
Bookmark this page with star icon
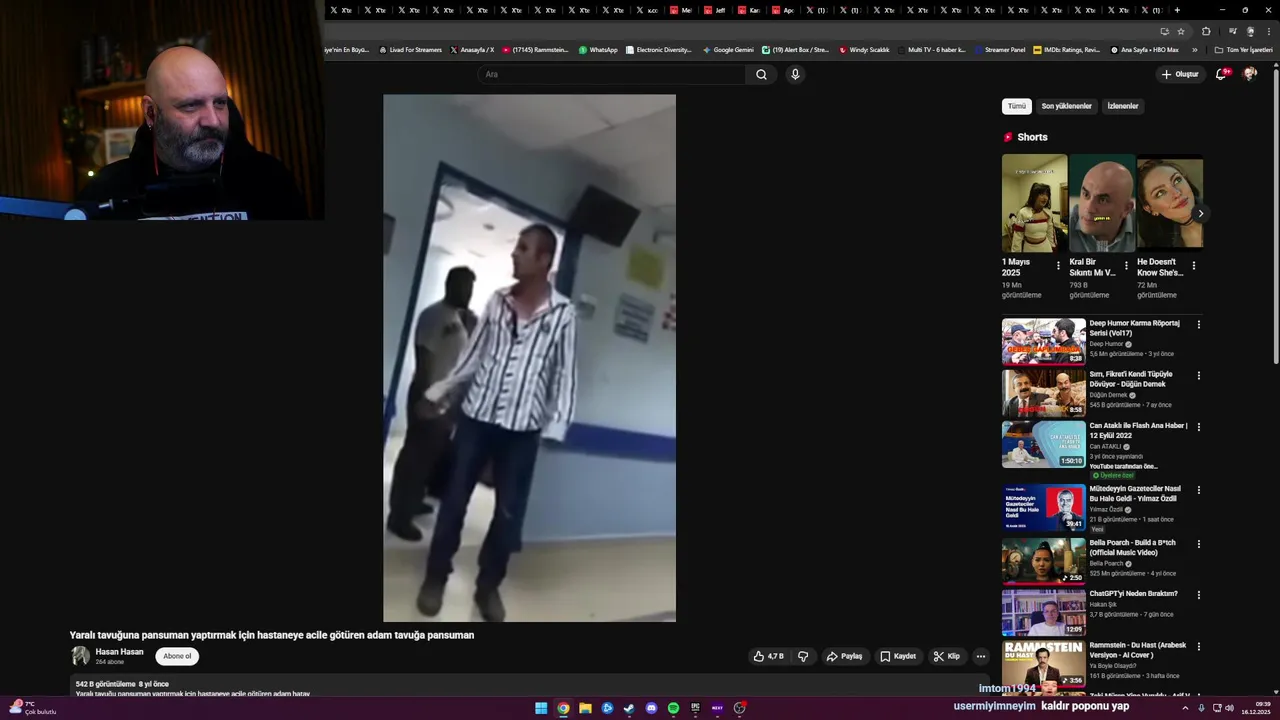(1181, 31)
